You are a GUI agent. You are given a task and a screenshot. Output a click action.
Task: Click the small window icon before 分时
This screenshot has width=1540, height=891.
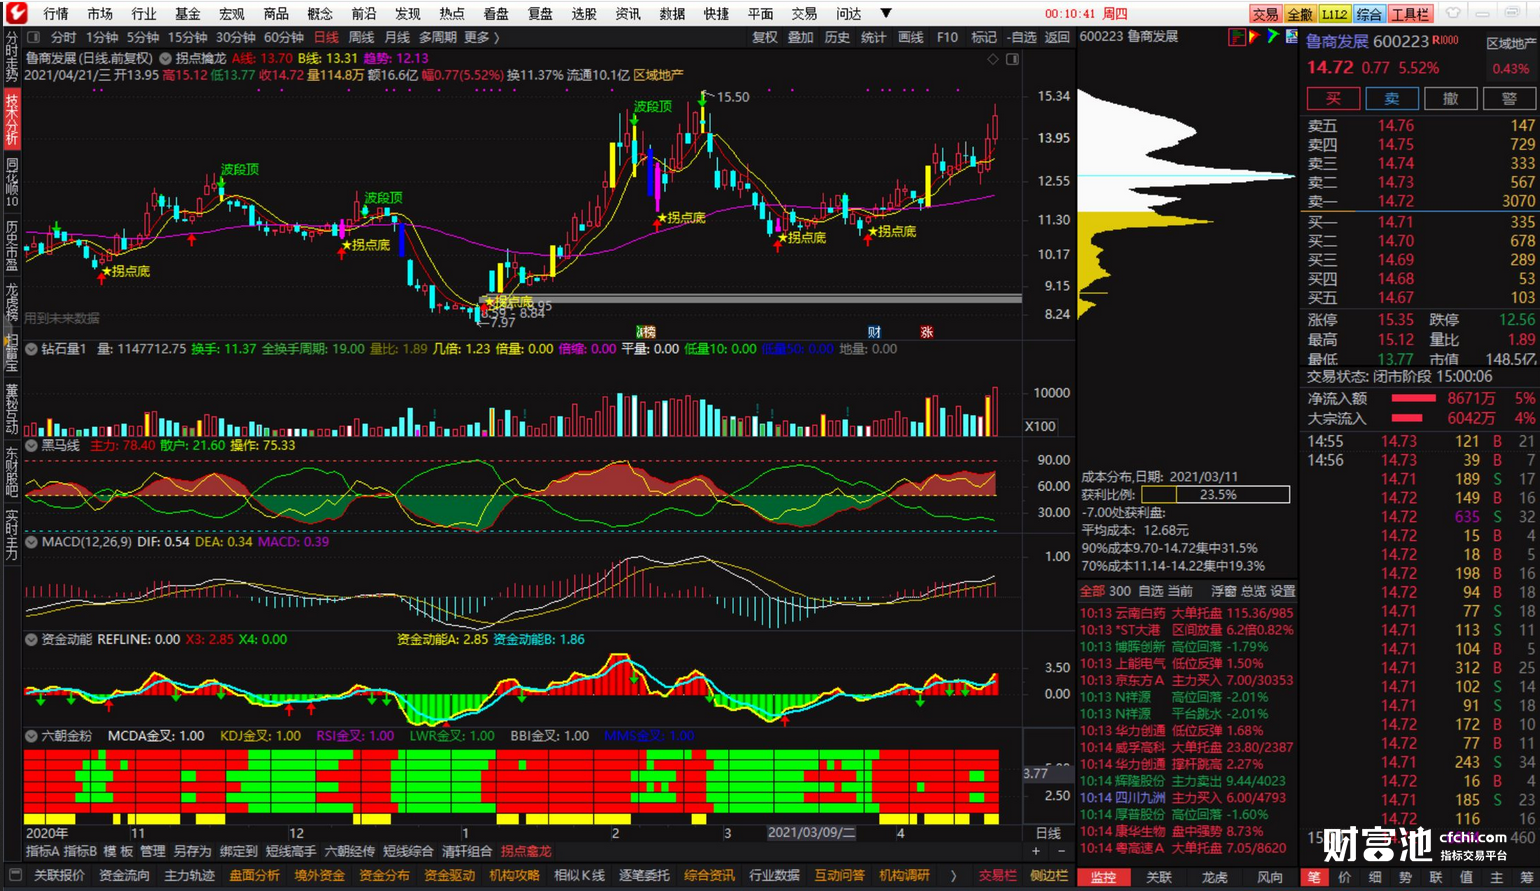coord(34,37)
